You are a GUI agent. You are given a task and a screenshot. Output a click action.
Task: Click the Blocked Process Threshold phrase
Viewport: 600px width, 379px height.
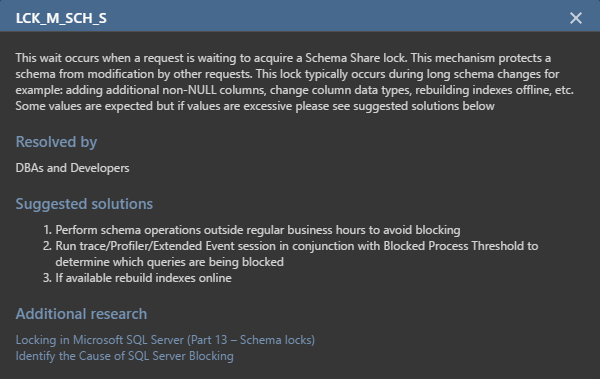(x=426, y=246)
